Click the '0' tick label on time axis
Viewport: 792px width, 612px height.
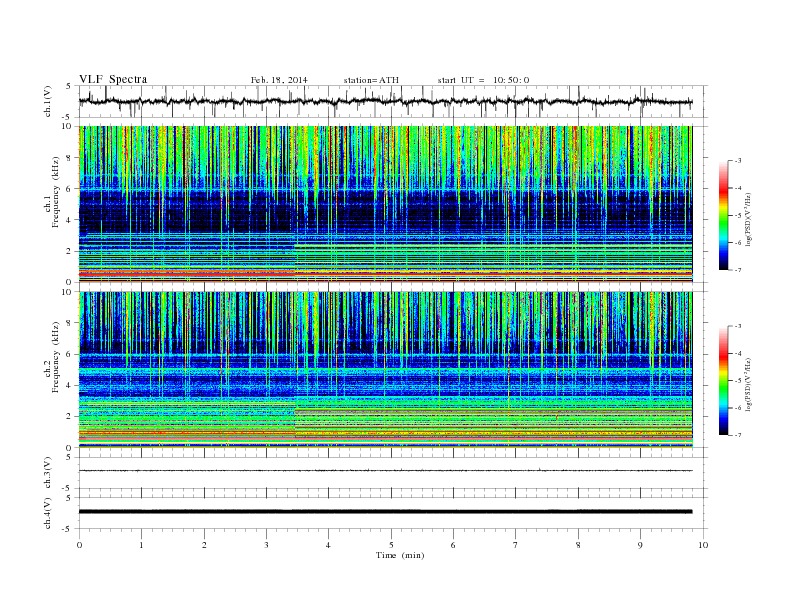point(79,545)
